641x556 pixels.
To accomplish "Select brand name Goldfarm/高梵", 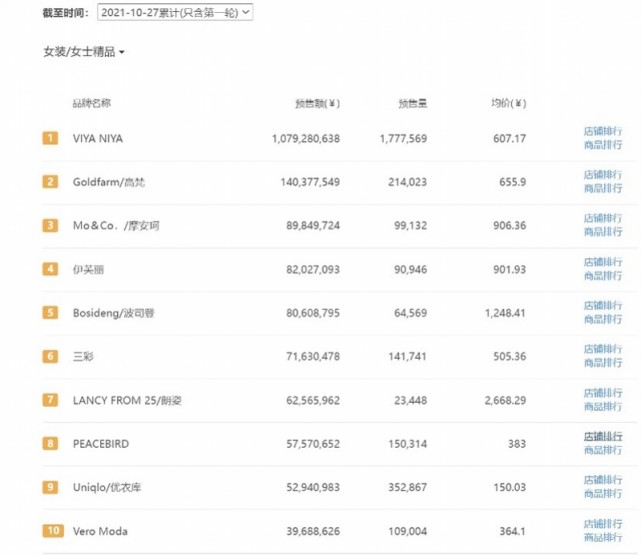I will 109,182.
